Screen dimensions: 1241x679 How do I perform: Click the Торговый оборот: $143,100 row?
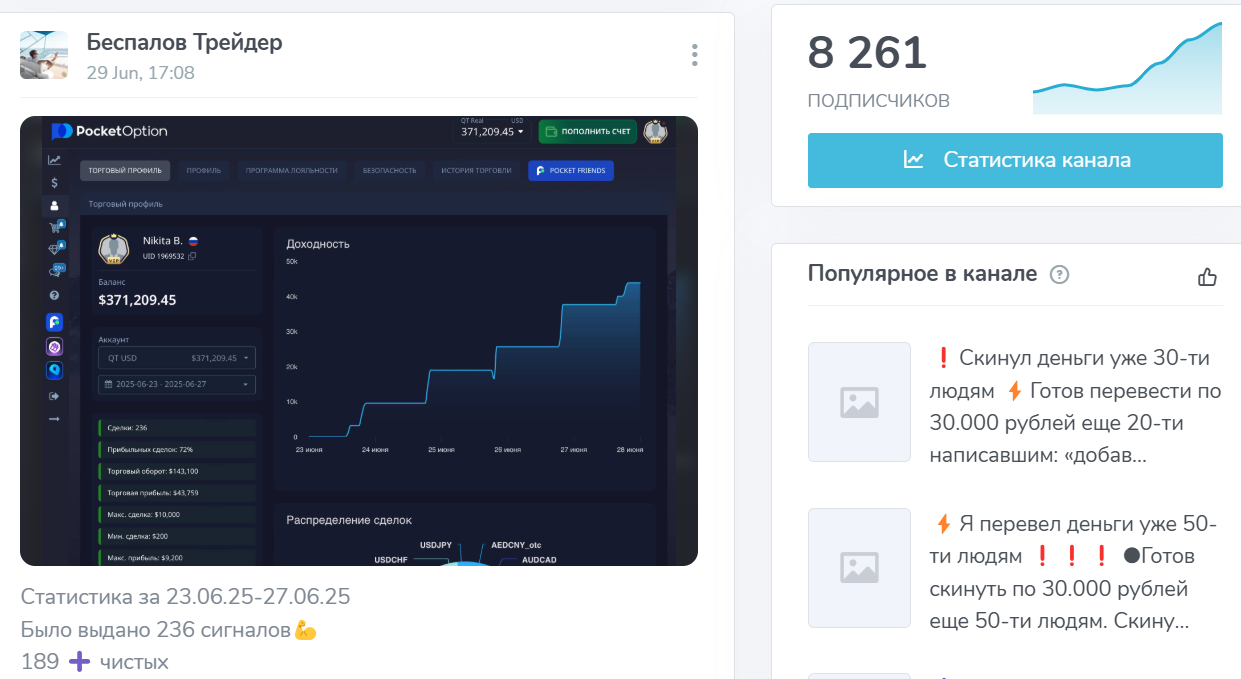tap(177, 471)
